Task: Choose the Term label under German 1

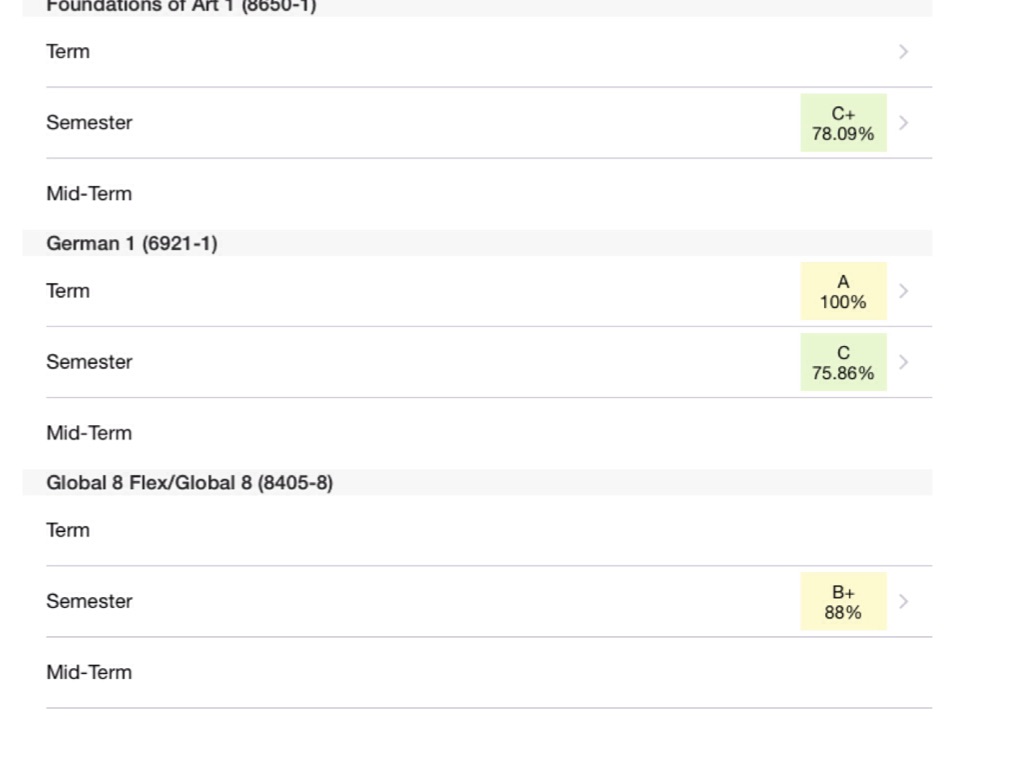Action: [68, 291]
